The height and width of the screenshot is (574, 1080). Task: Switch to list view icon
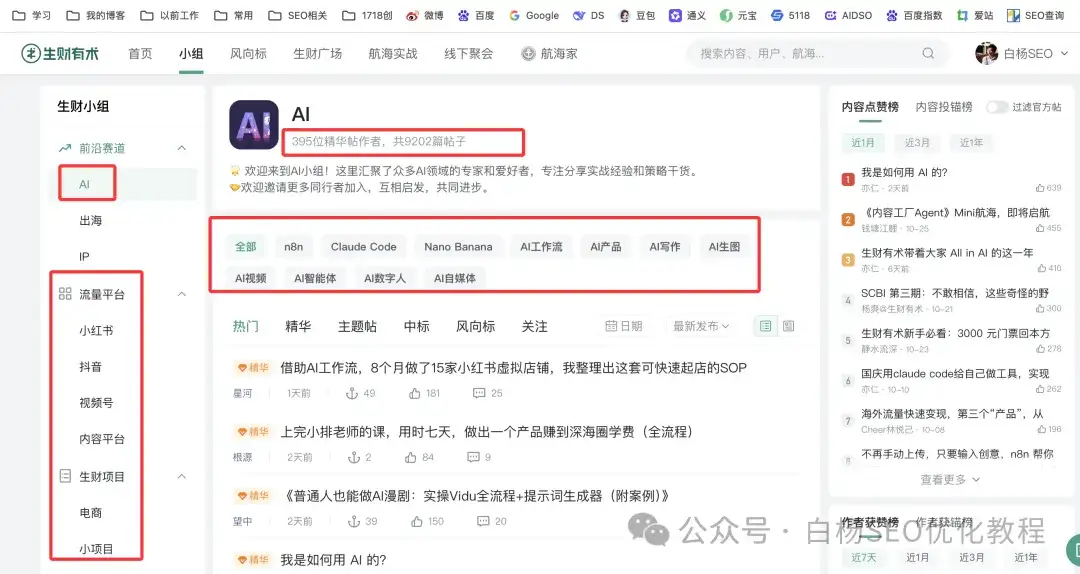(x=765, y=326)
